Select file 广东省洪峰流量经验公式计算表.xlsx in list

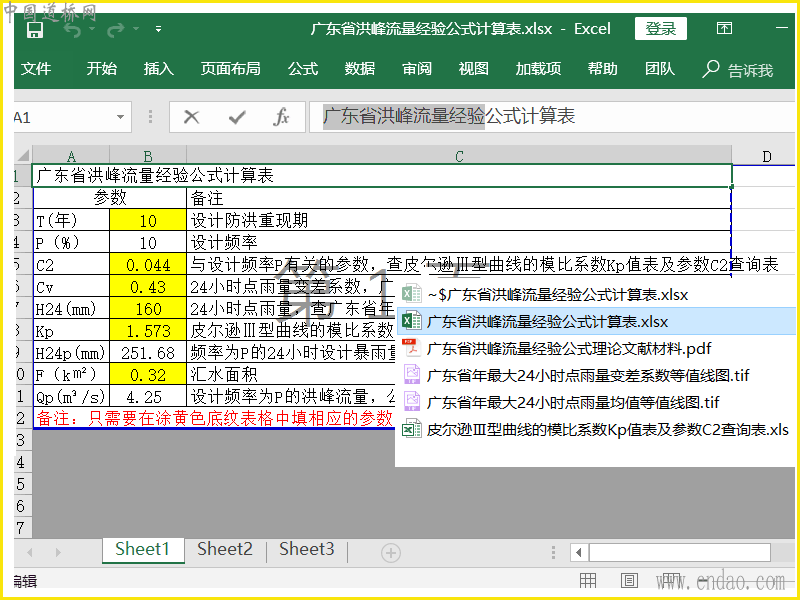[x=596, y=321]
